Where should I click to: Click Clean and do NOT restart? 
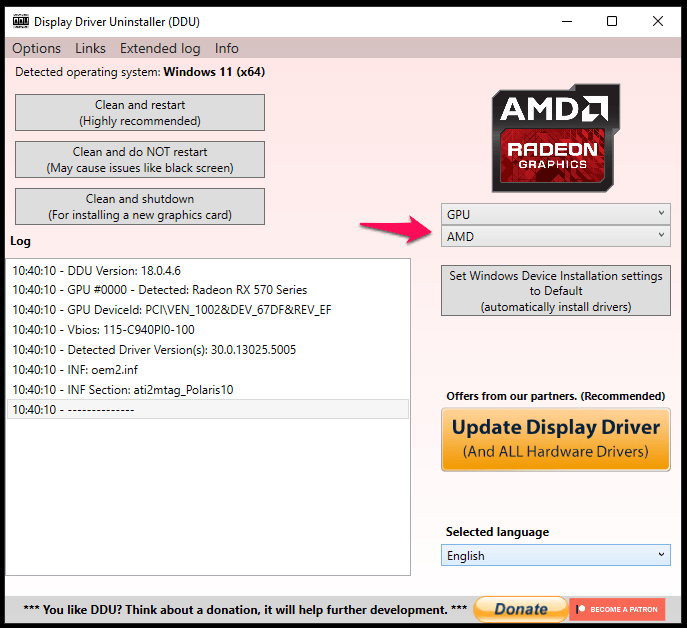140,160
